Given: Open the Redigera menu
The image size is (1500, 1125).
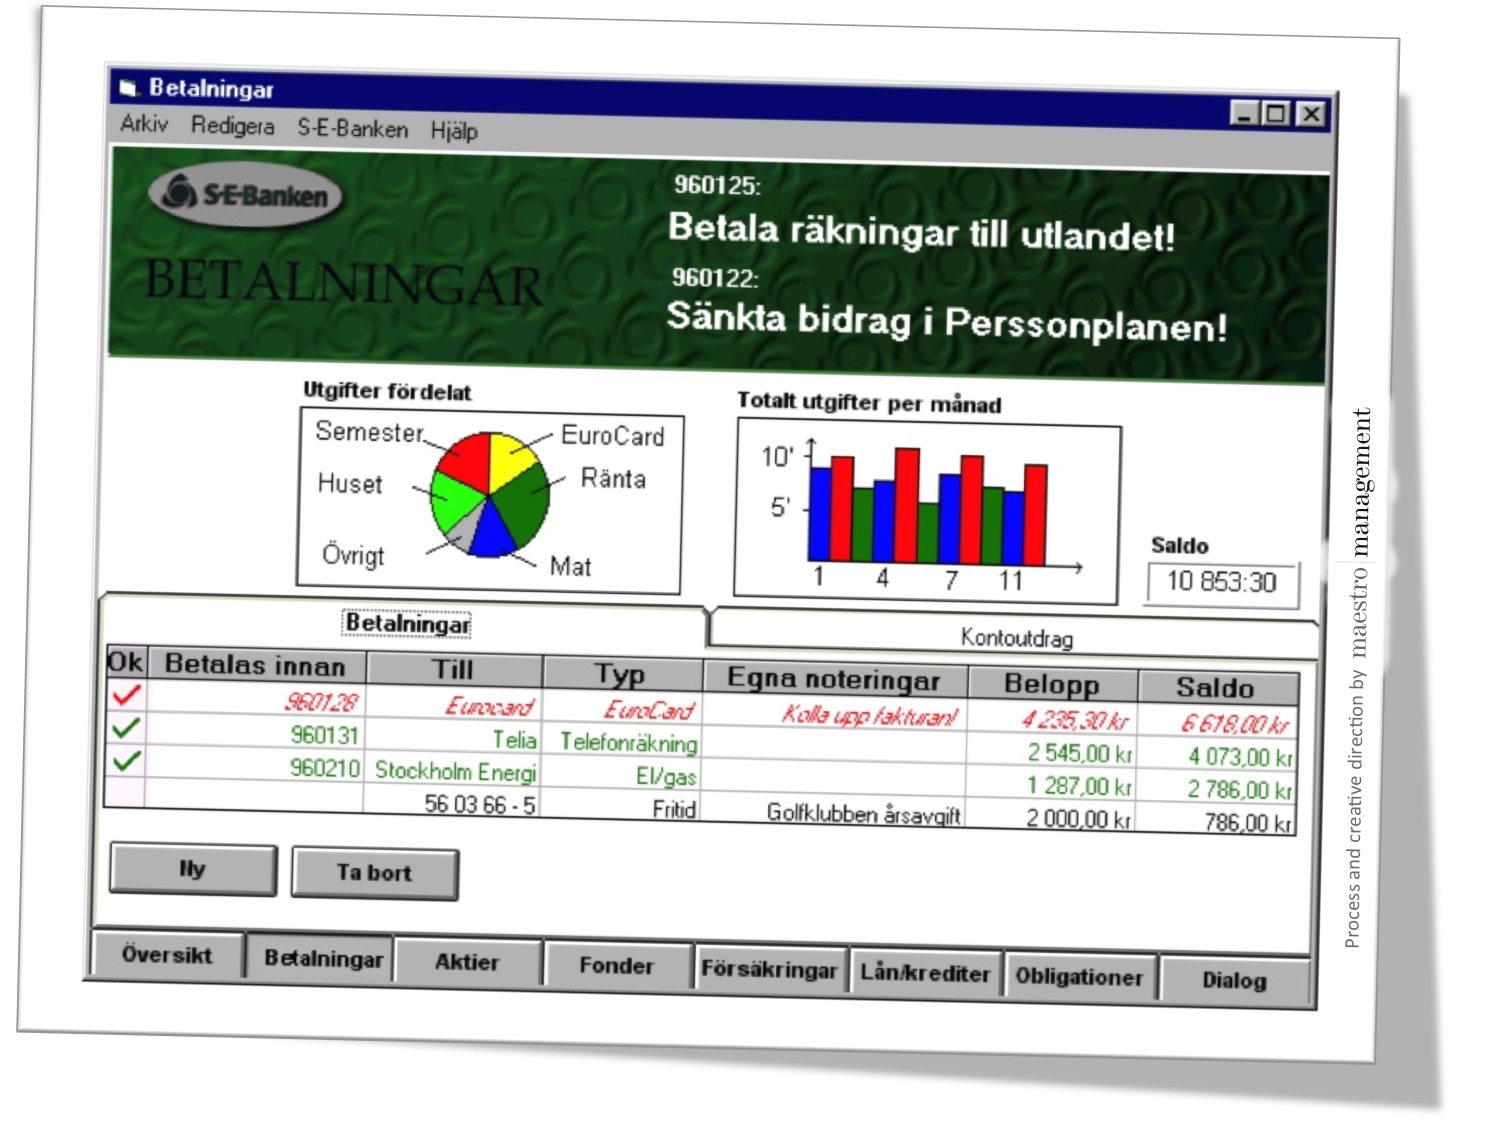Looking at the screenshot, I should pyautogui.click(x=233, y=126).
